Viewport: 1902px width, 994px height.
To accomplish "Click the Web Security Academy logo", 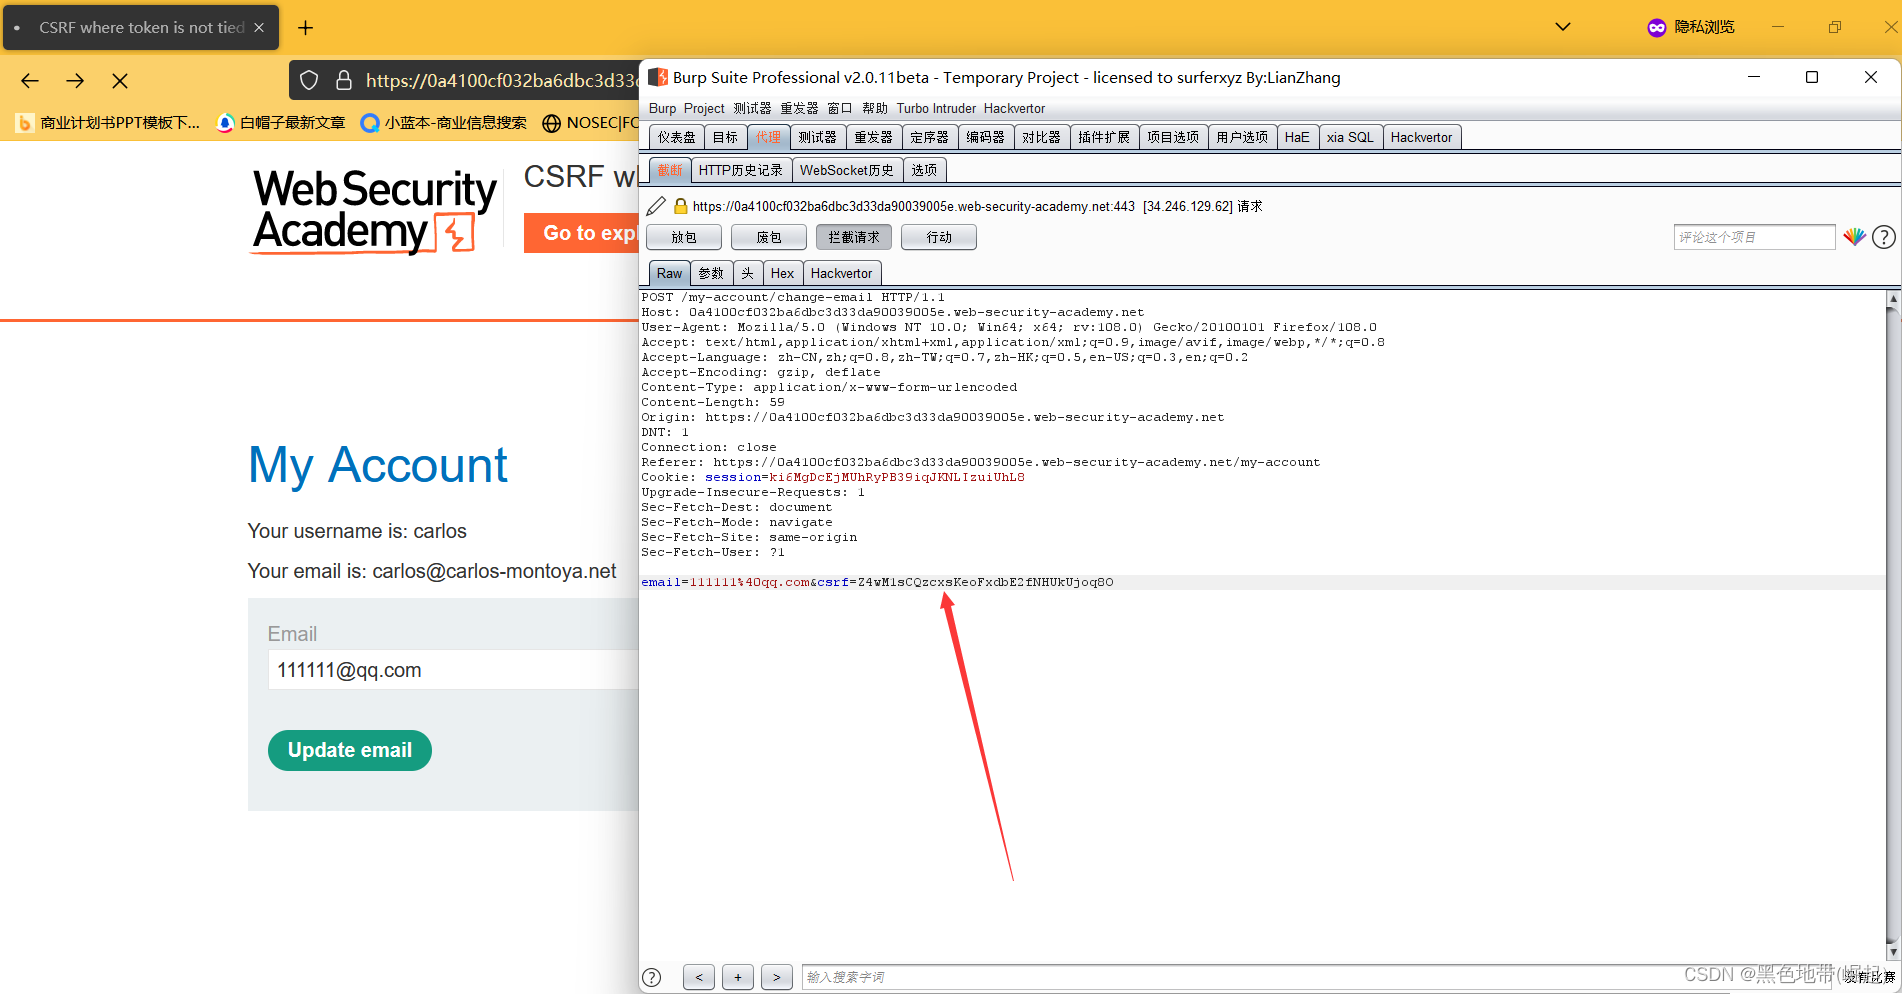I will pos(375,211).
